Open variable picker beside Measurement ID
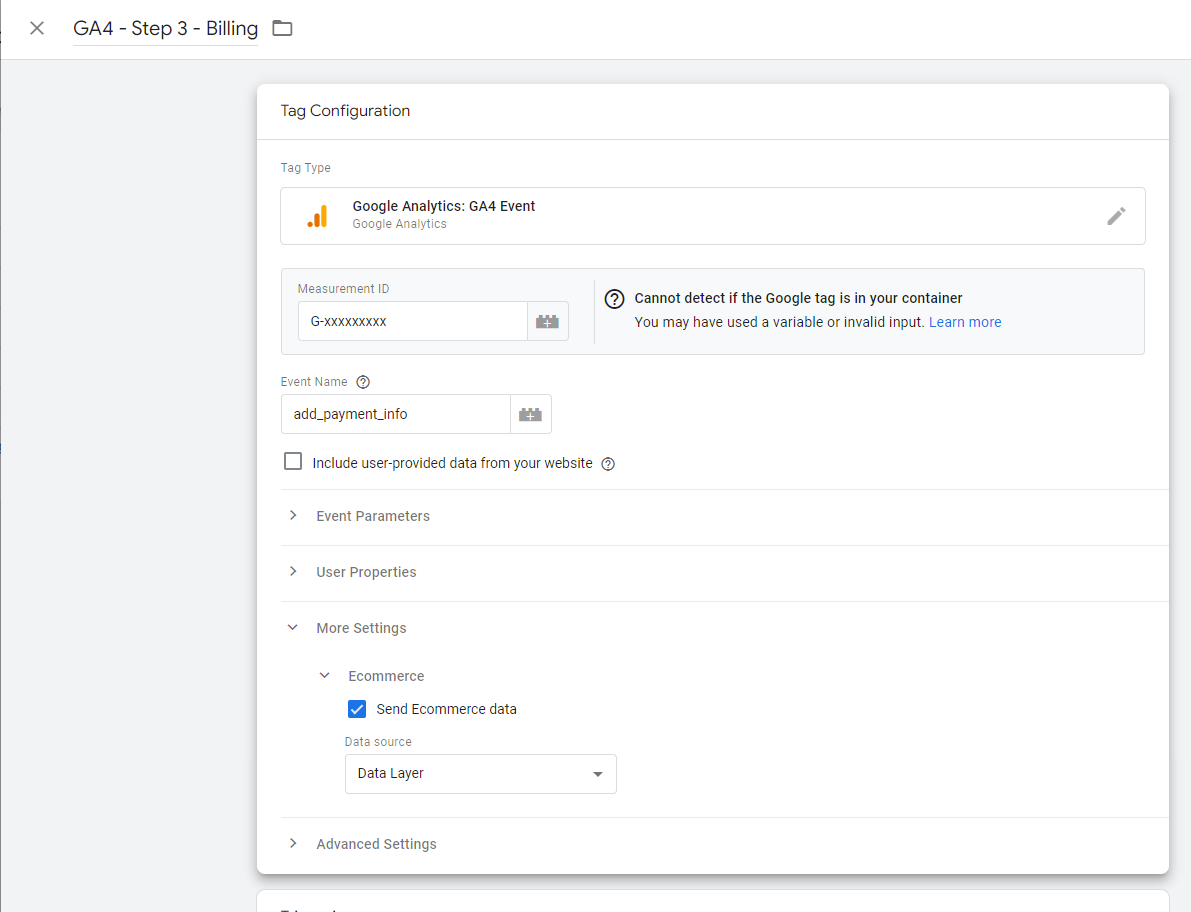The height and width of the screenshot is (912, 1191). (x=548, y=321)
